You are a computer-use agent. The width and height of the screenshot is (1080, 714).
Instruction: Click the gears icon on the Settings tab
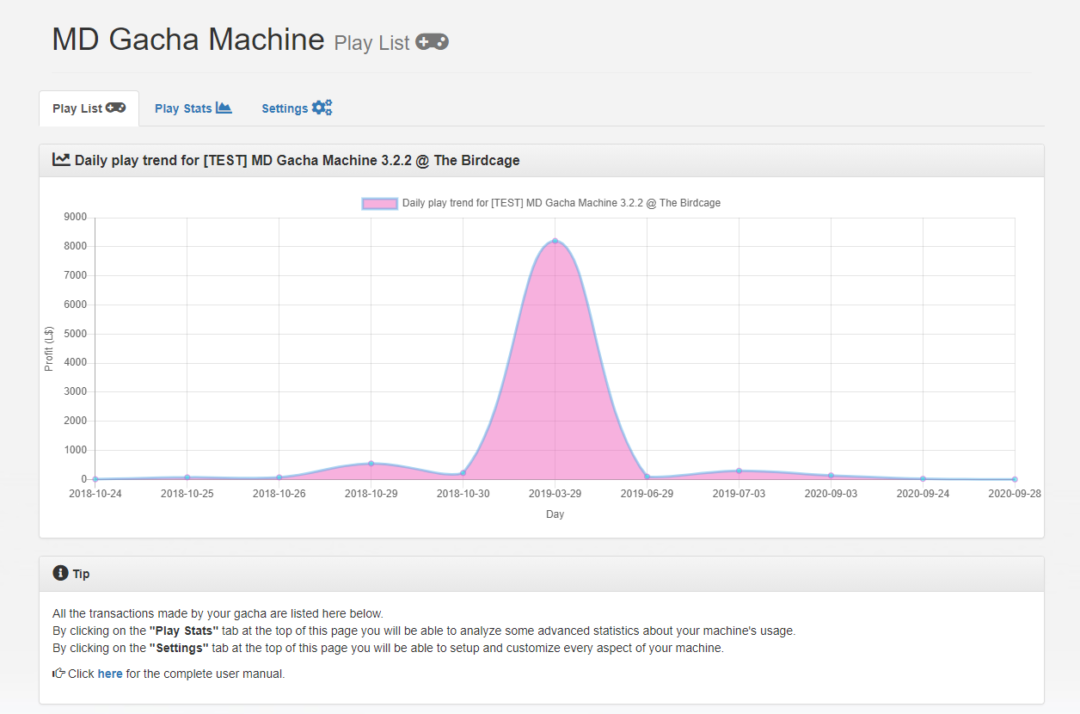(x=321, y=108)
